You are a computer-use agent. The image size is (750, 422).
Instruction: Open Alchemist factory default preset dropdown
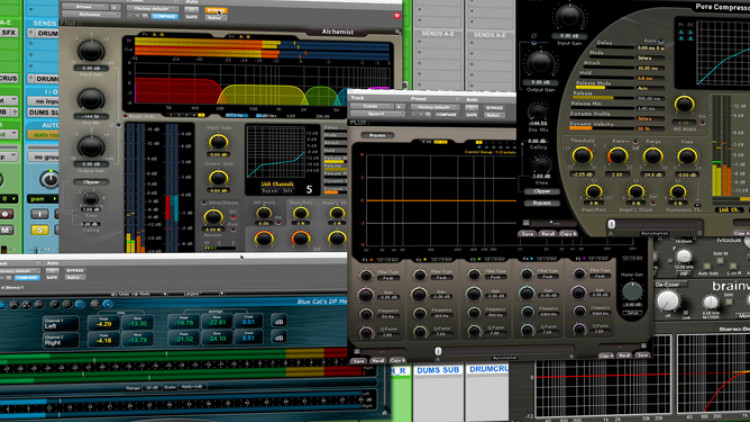click(x=151, y=9)
